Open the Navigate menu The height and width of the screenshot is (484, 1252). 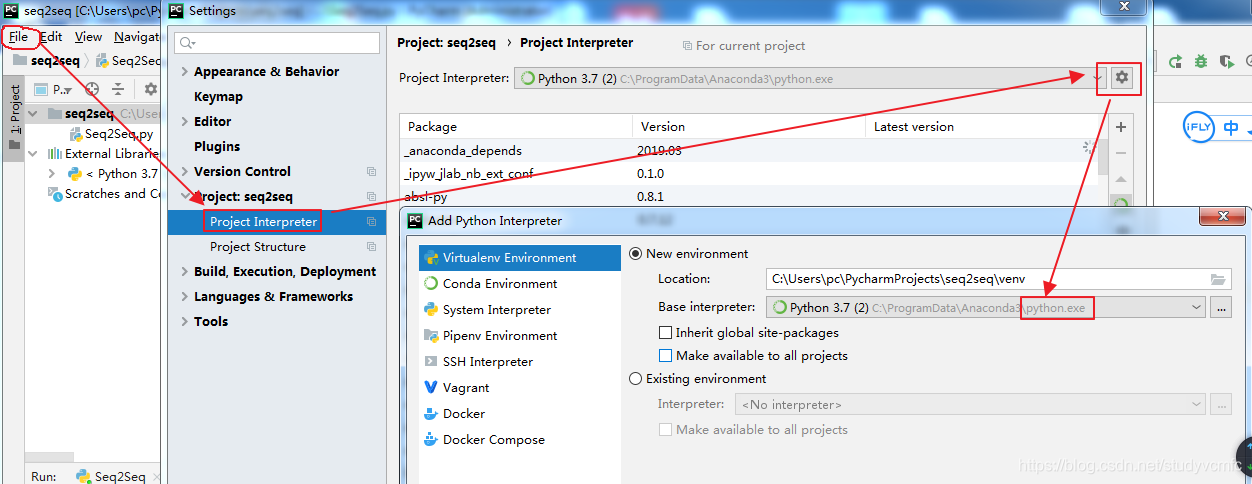coord(137,36)
